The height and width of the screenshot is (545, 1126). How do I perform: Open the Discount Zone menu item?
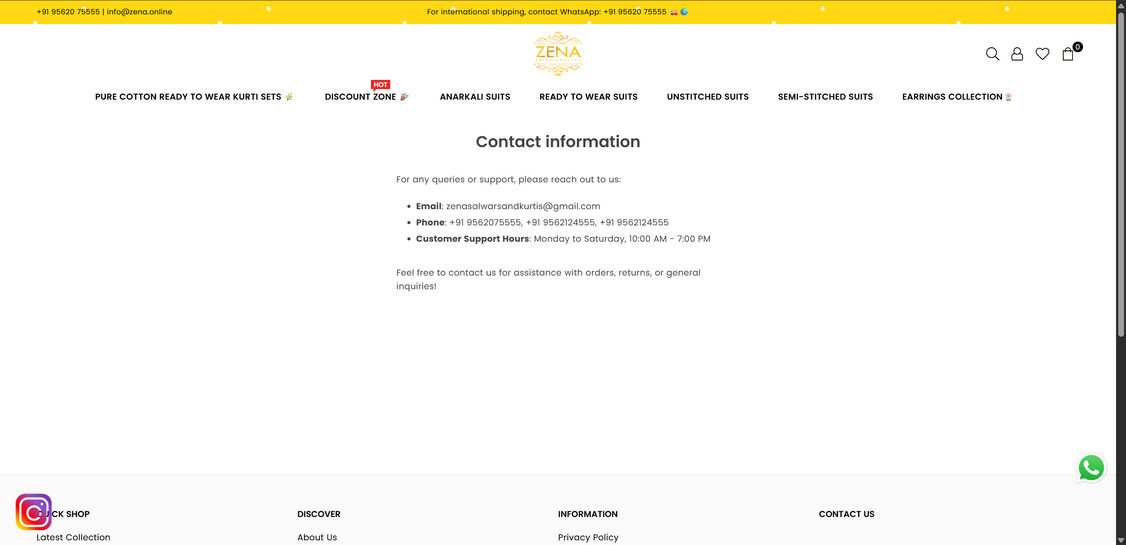(367, 97)
